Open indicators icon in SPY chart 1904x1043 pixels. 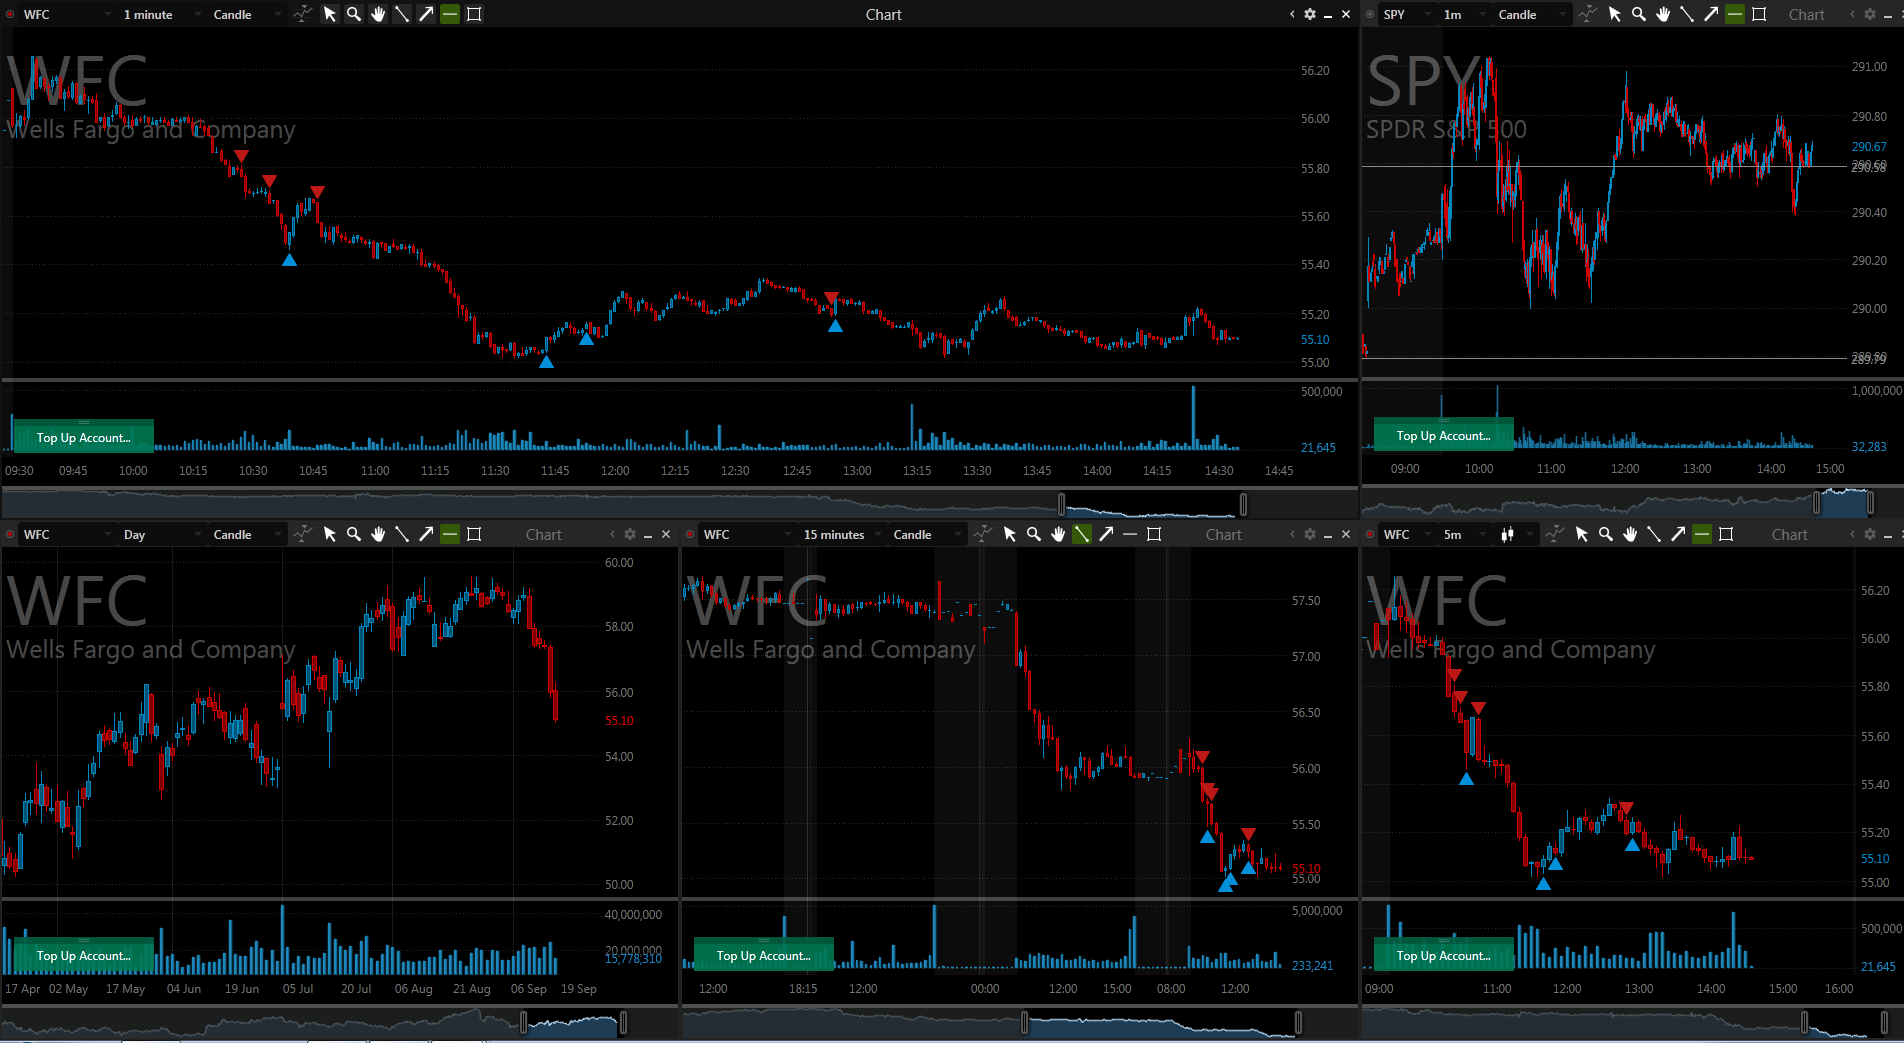1588,14
